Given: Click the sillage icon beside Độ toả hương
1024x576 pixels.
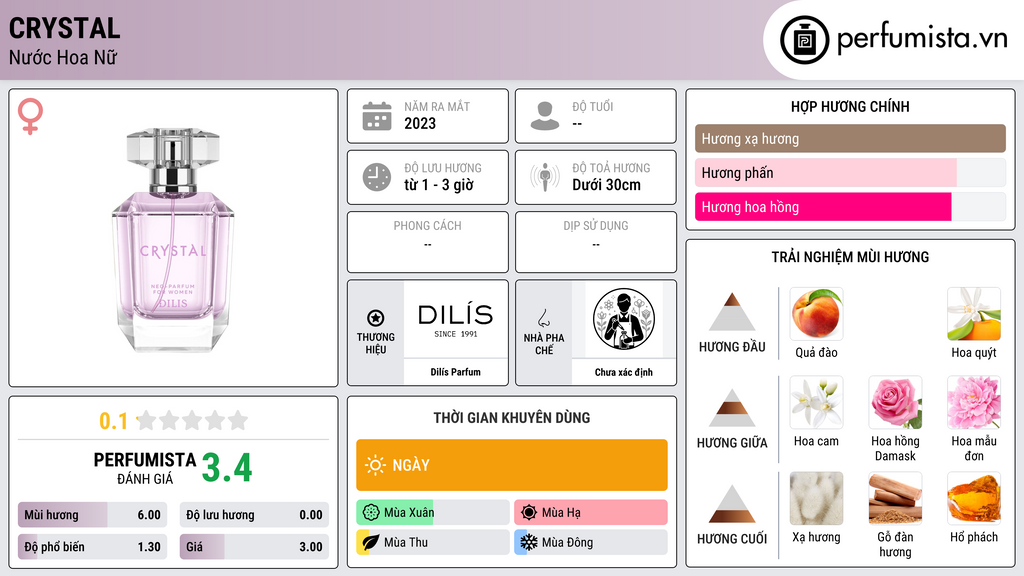Looking at the screenshot, I should coord(545,177).
